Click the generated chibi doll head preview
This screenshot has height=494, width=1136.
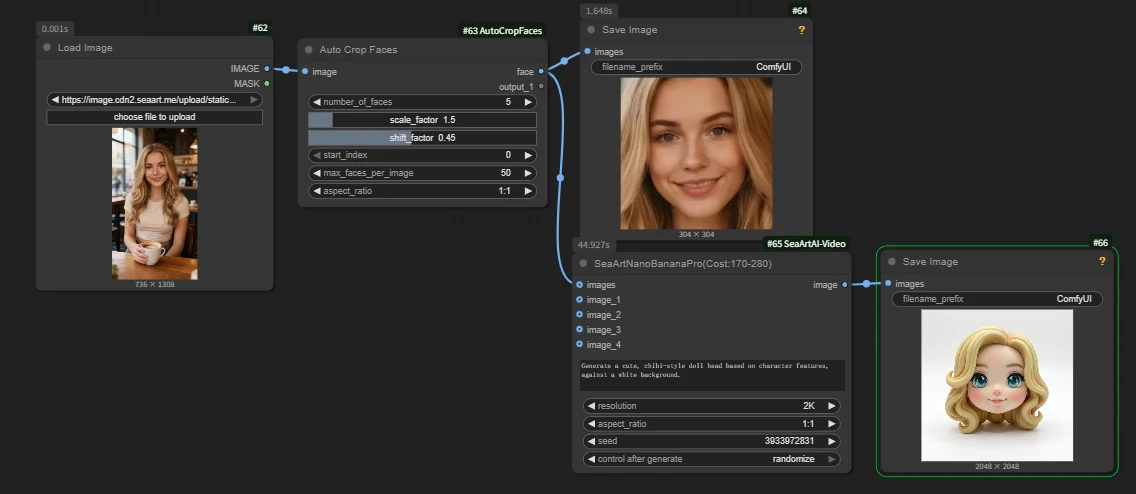coord(997,385)
